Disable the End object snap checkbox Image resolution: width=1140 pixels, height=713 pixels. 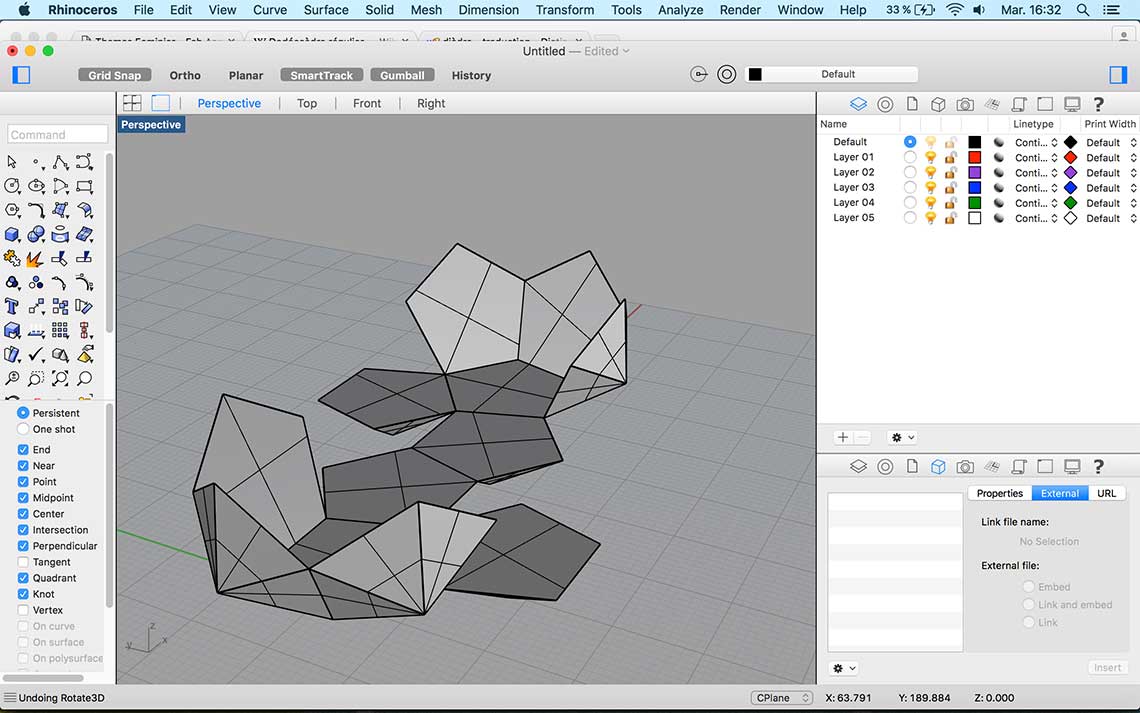23,450
